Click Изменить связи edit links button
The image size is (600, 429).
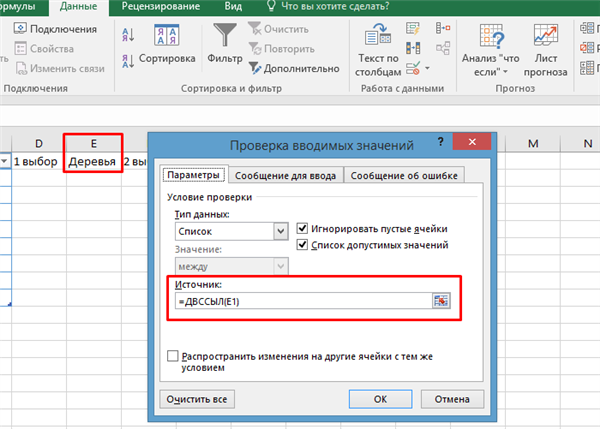(x=60, y=69)
